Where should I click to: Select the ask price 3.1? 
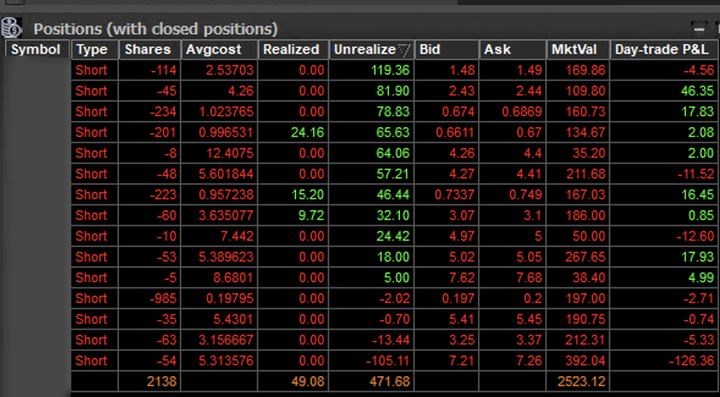point(512,215)
